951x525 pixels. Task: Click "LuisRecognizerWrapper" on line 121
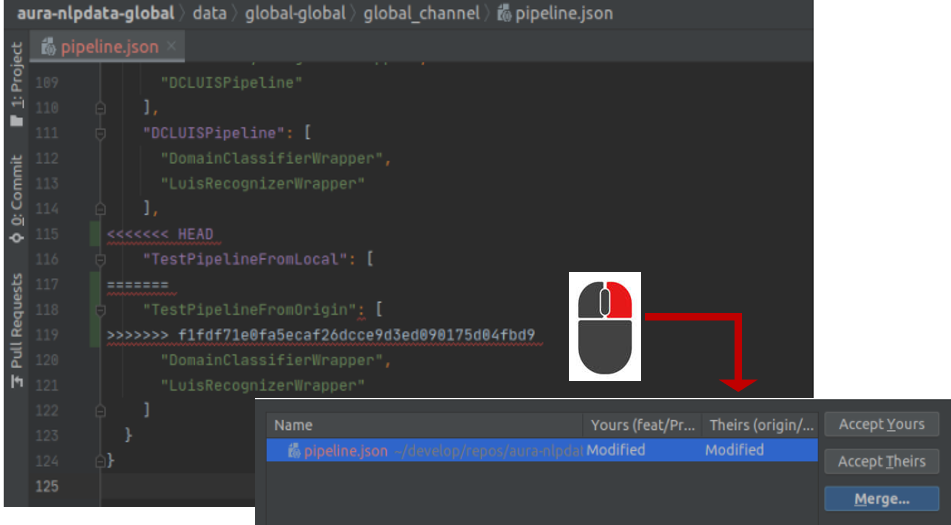click(x=262, y=386)
